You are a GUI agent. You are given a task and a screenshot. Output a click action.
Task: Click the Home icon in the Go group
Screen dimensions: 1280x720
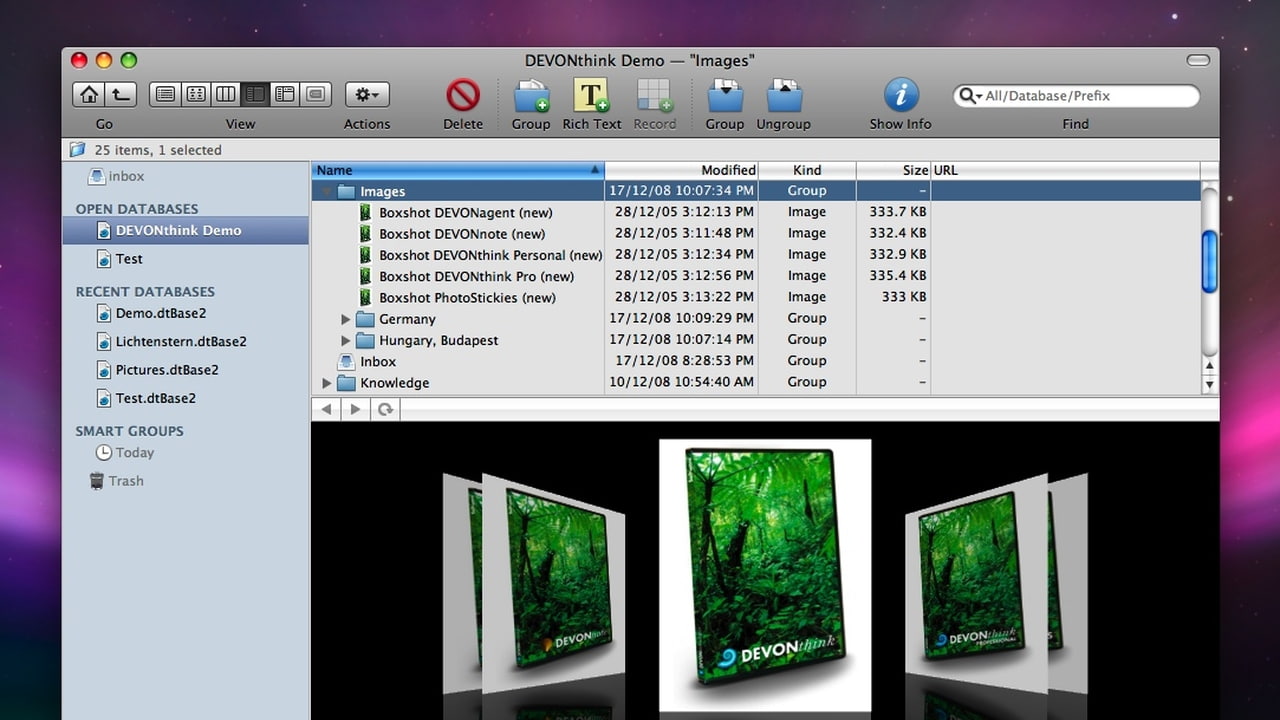89,95
